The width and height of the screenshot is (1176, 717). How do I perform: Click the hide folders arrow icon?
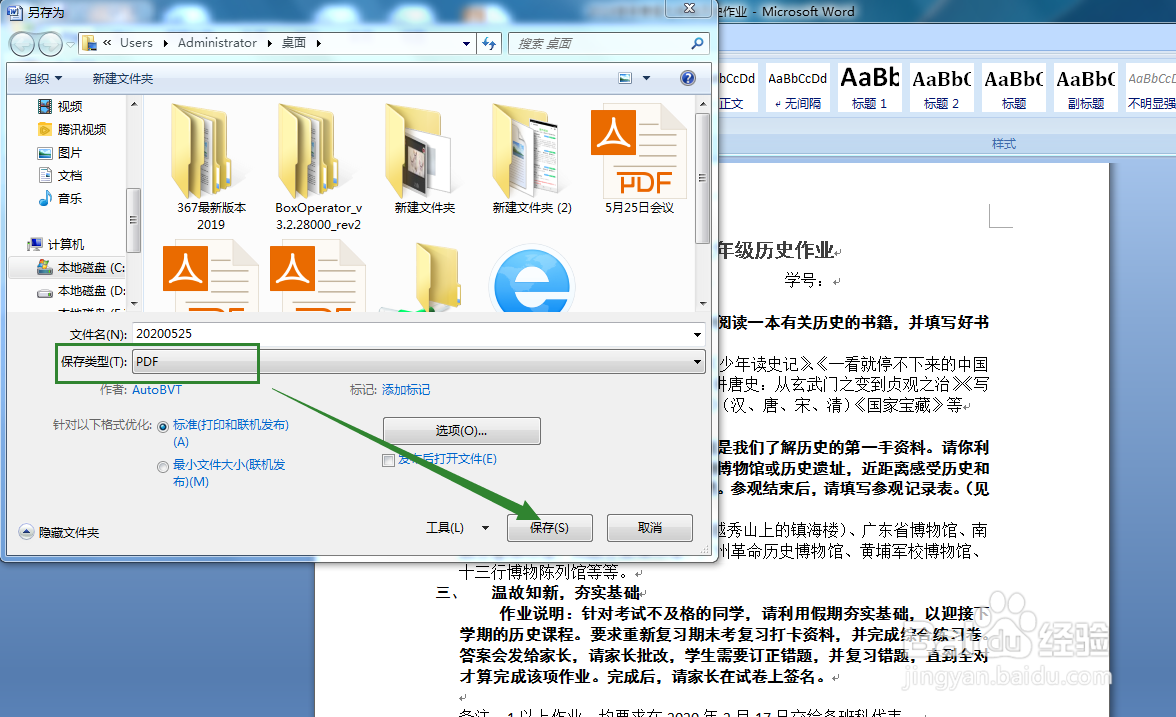[26, 532]
